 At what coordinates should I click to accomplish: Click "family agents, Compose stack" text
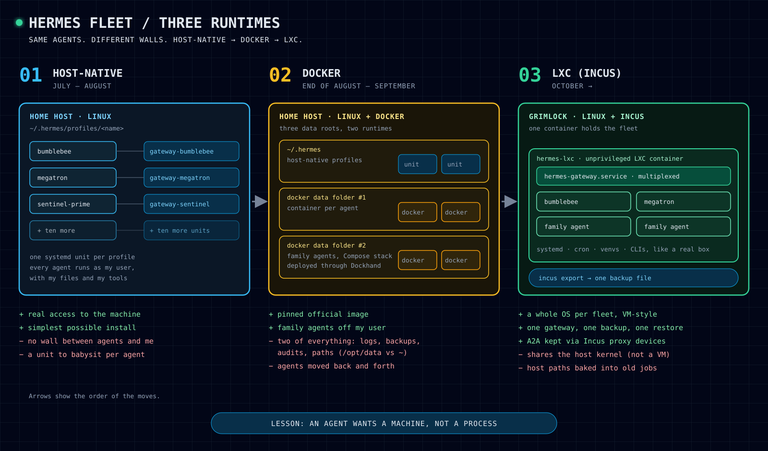click(339, 256)
